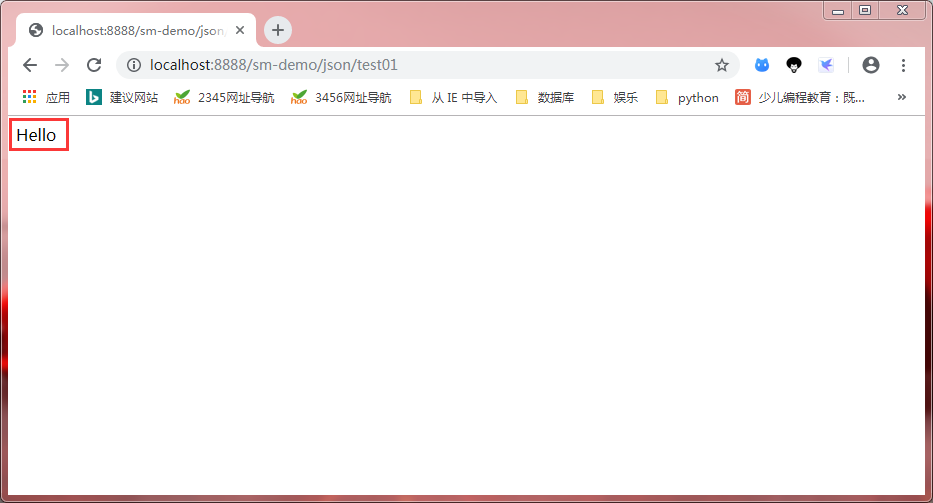
Task: Go back to the previous page
Action: pyautogui.click(x=30, y=65)
